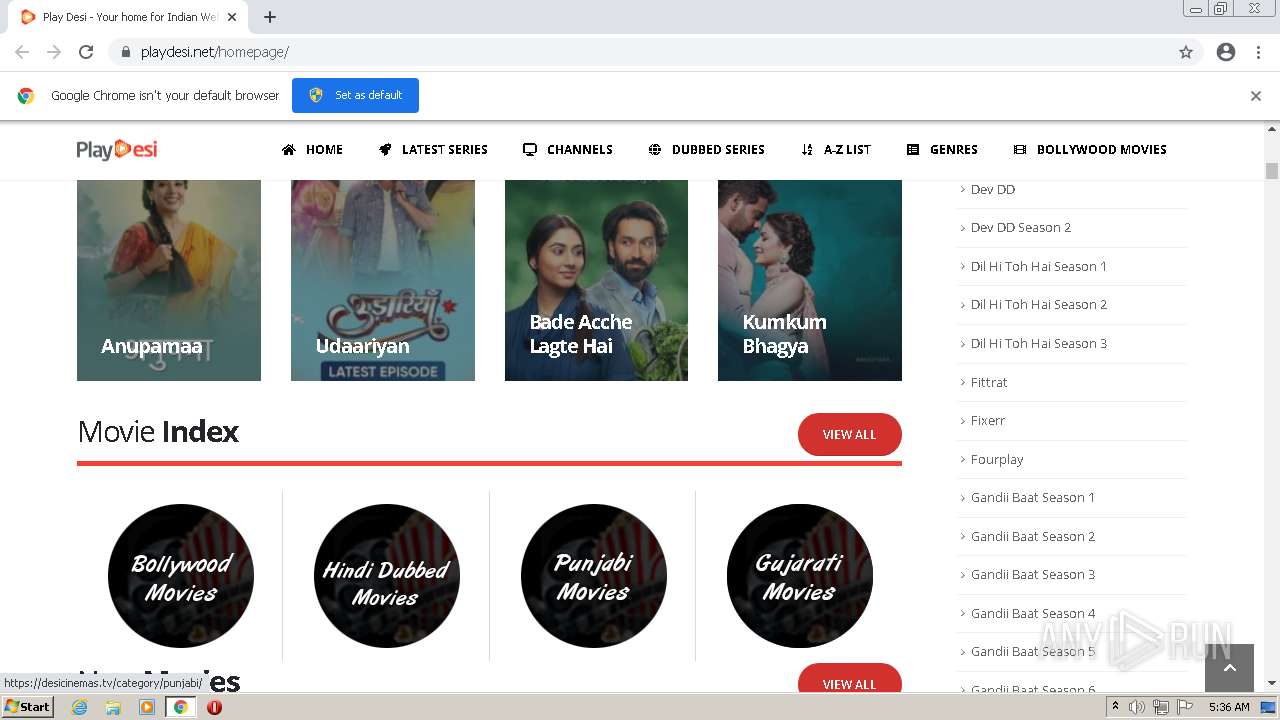Open the Anupamaa series card
The image size is (1280, 720).
(169, 281)
